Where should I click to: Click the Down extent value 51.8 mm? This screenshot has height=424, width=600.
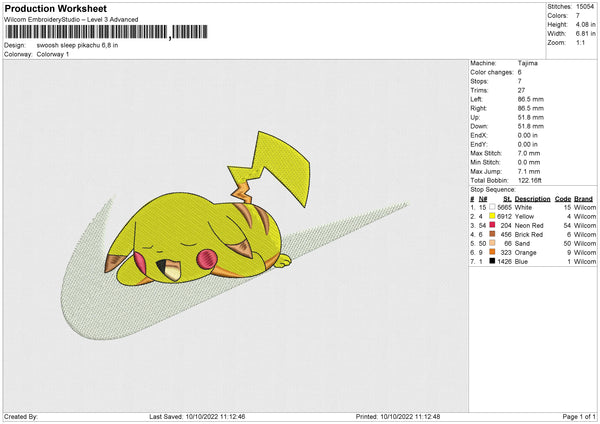pyautogui.click(x=531, y=126)
